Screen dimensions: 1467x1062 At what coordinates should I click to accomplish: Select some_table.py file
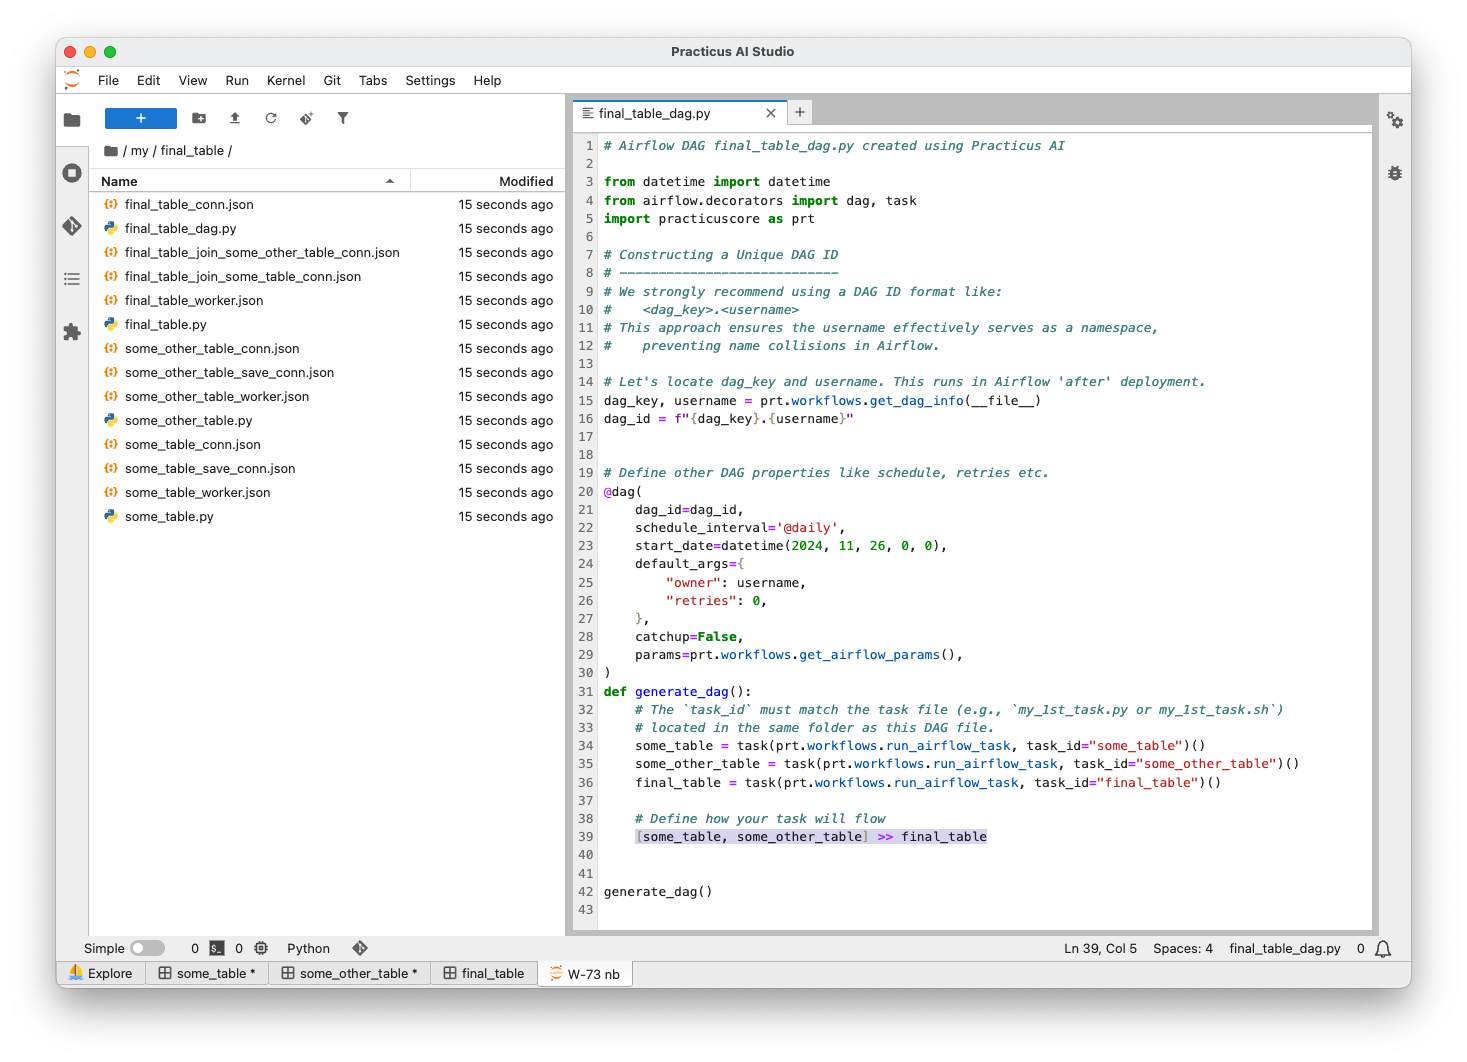pyautogui.click(x=328, y=516)
